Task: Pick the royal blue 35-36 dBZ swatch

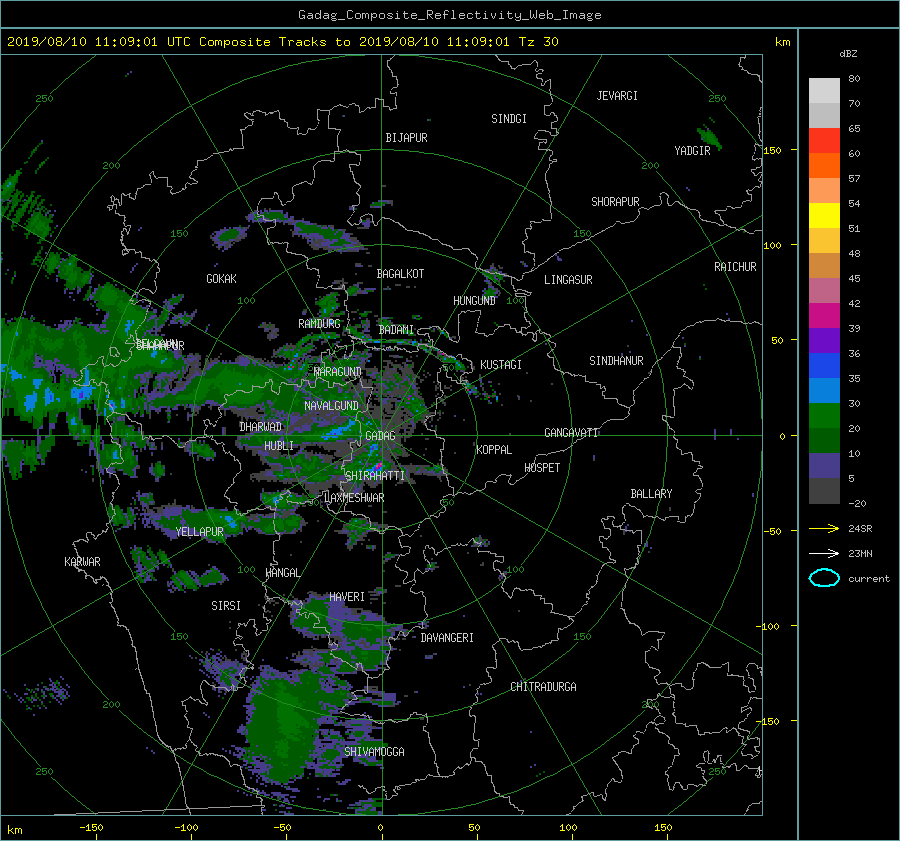Action: [x=824, y=366]
